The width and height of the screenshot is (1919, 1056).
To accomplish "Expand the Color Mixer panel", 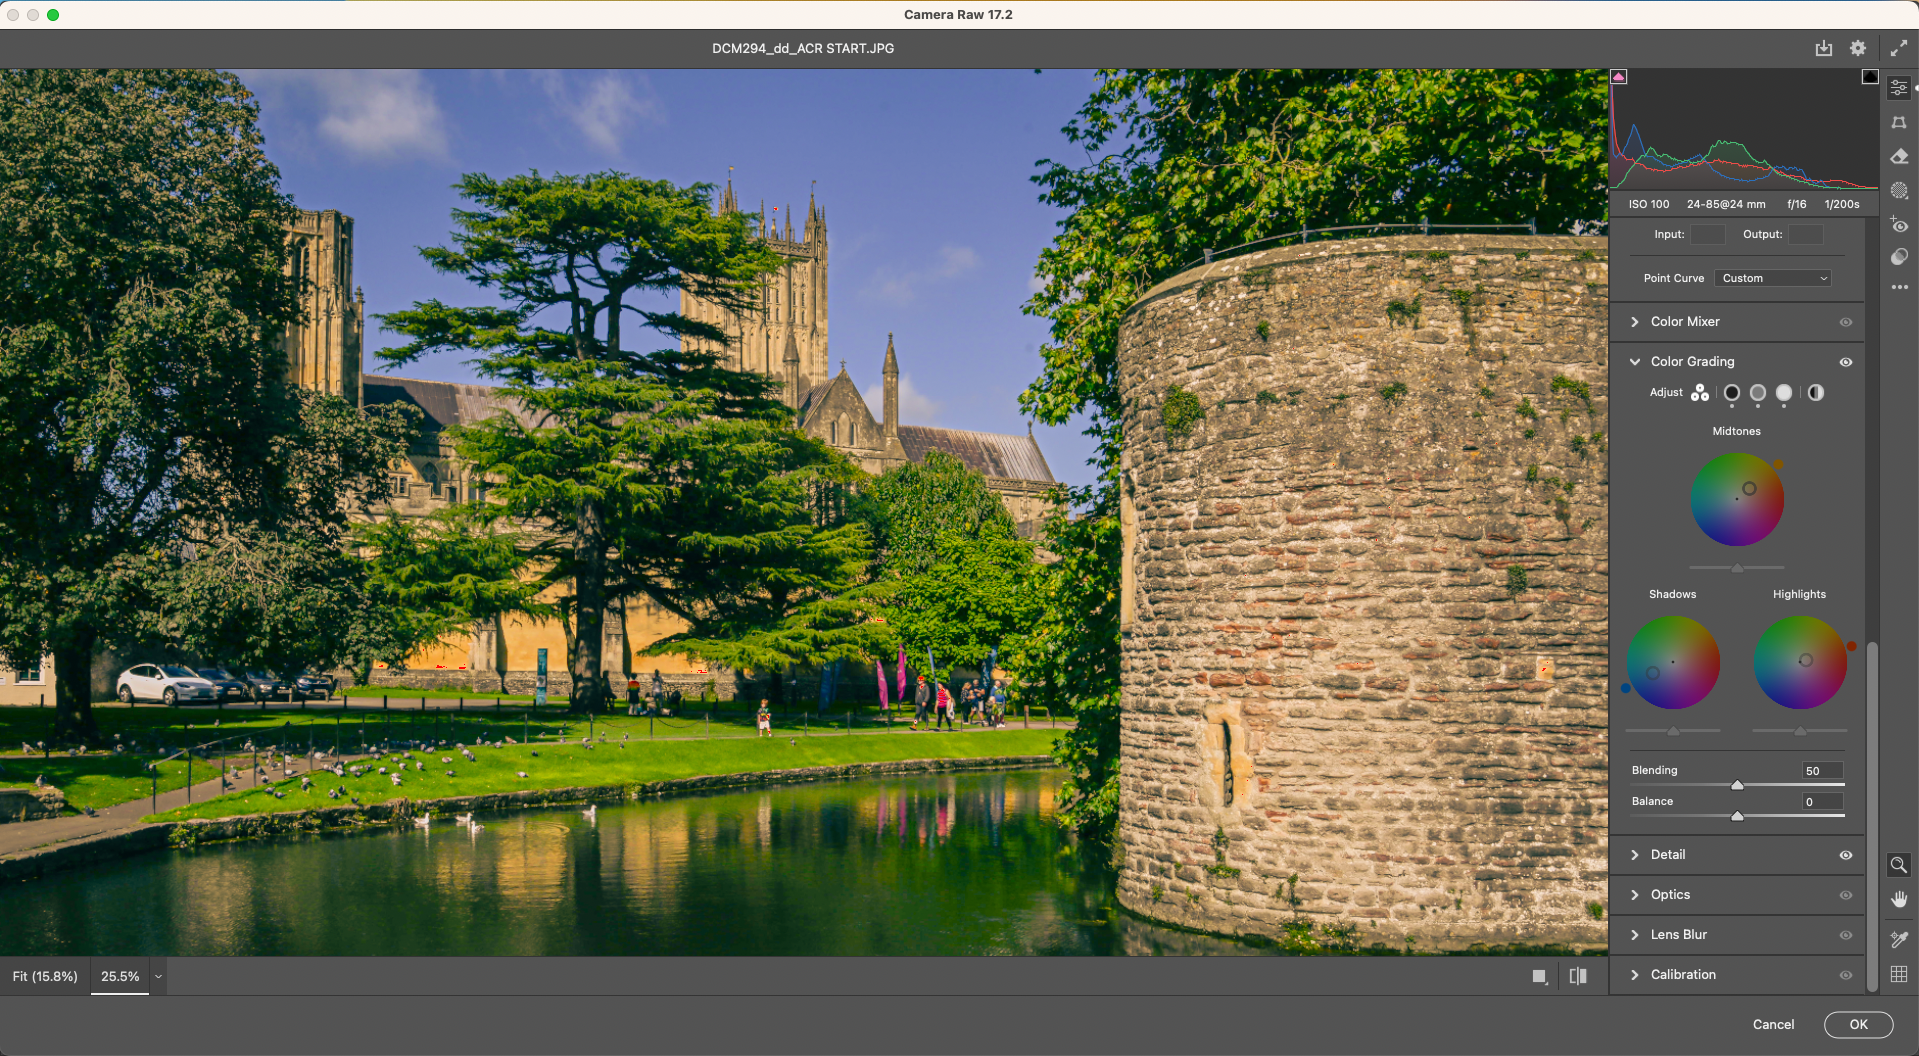I will coord(1635,322).
